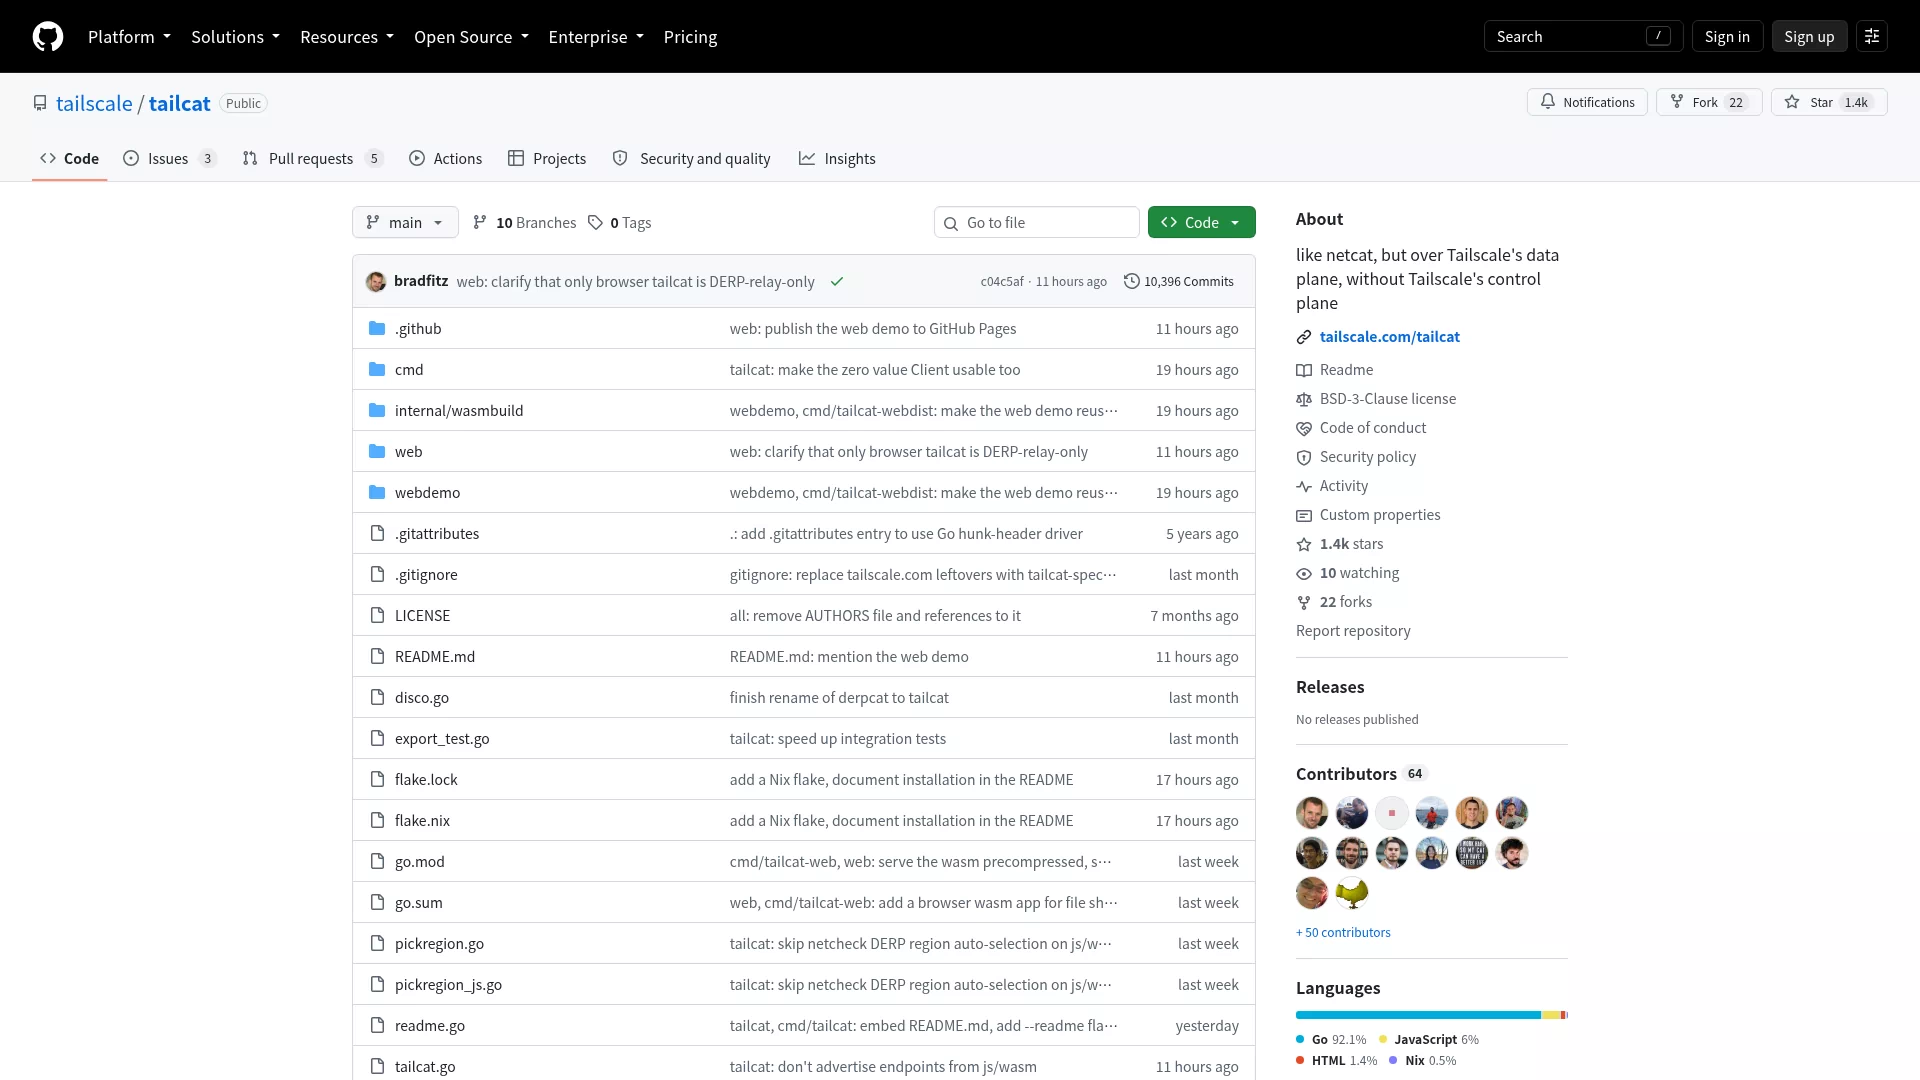Star the tailcat repository
Screen dimensions: 1920x1080
click(x=1829, y=103)
